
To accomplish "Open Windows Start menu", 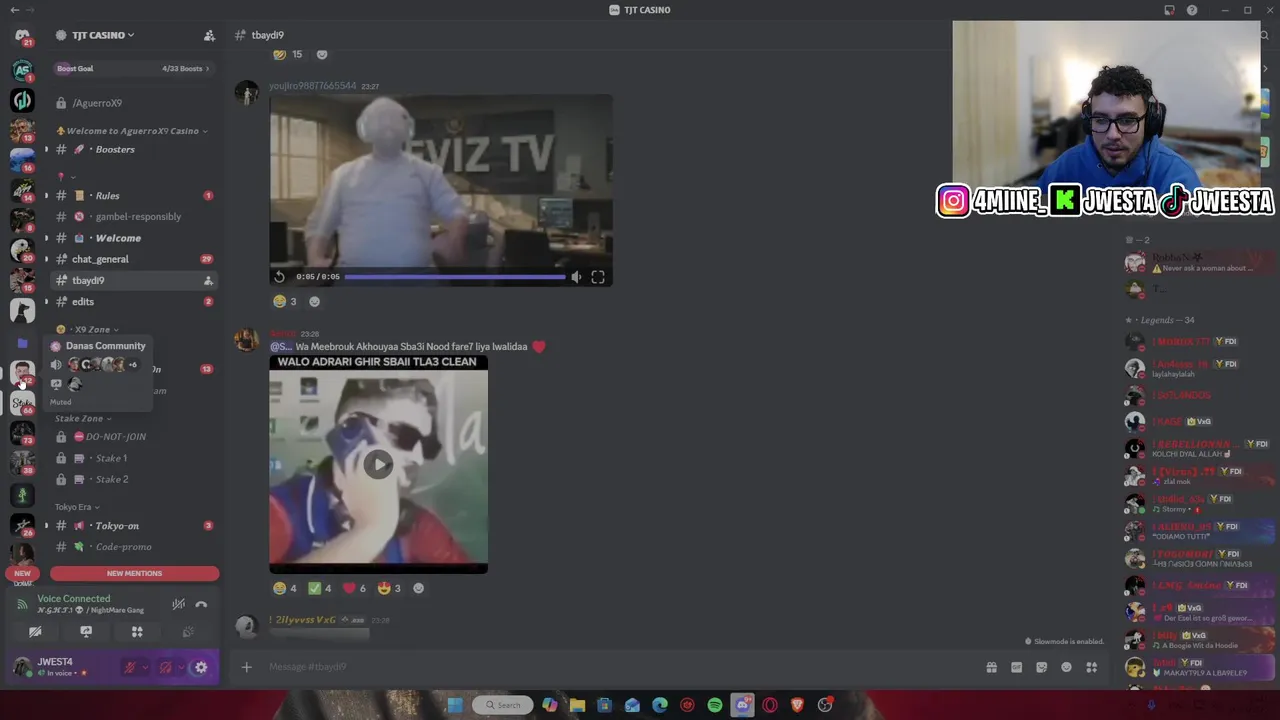I will click(455, 705).
